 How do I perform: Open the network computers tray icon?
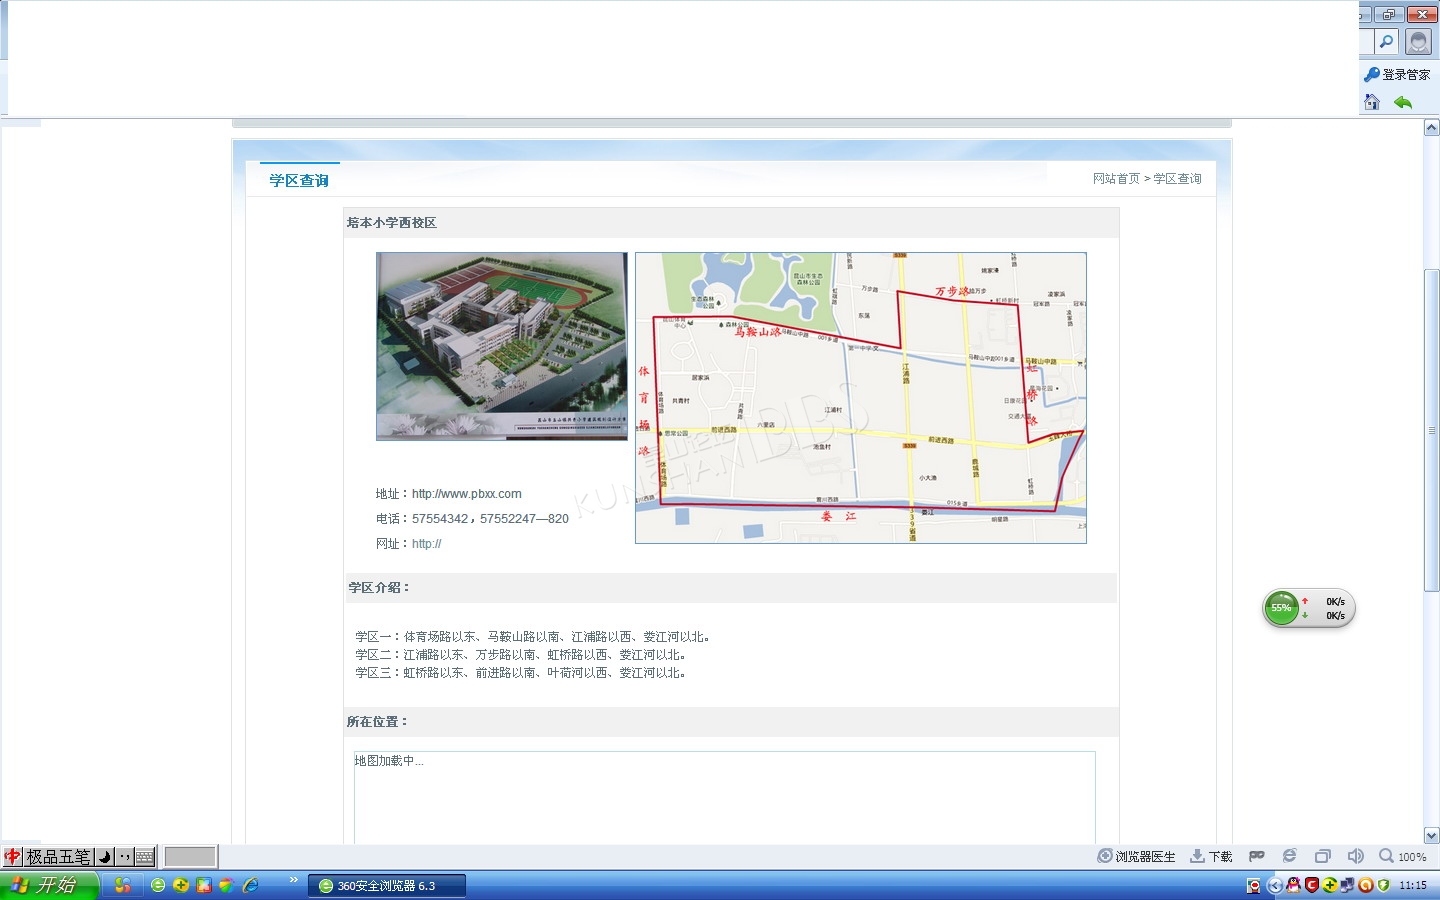tap(1348, 885)
